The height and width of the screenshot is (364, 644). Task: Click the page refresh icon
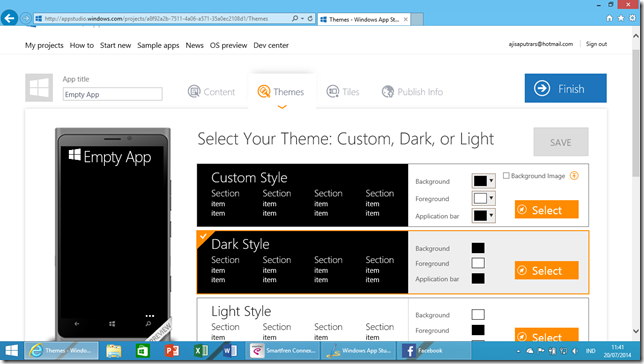pyautogui.click(x=310, y=18)
